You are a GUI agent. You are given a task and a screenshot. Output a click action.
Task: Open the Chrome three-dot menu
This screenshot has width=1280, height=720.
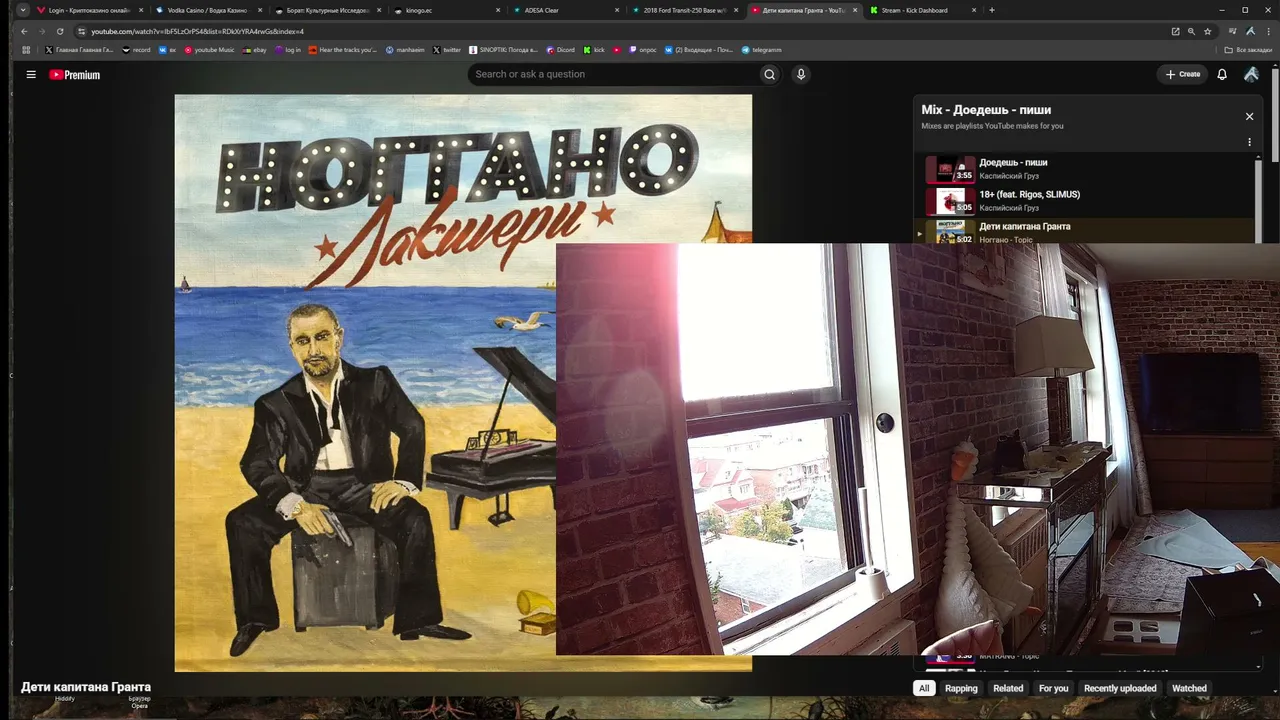(x=1269, y=31)
